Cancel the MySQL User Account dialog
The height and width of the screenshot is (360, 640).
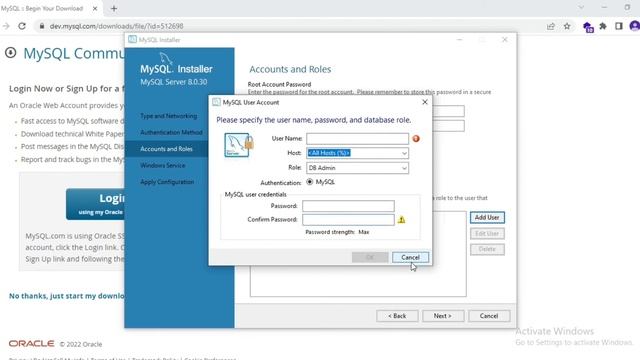coord(410,257)
